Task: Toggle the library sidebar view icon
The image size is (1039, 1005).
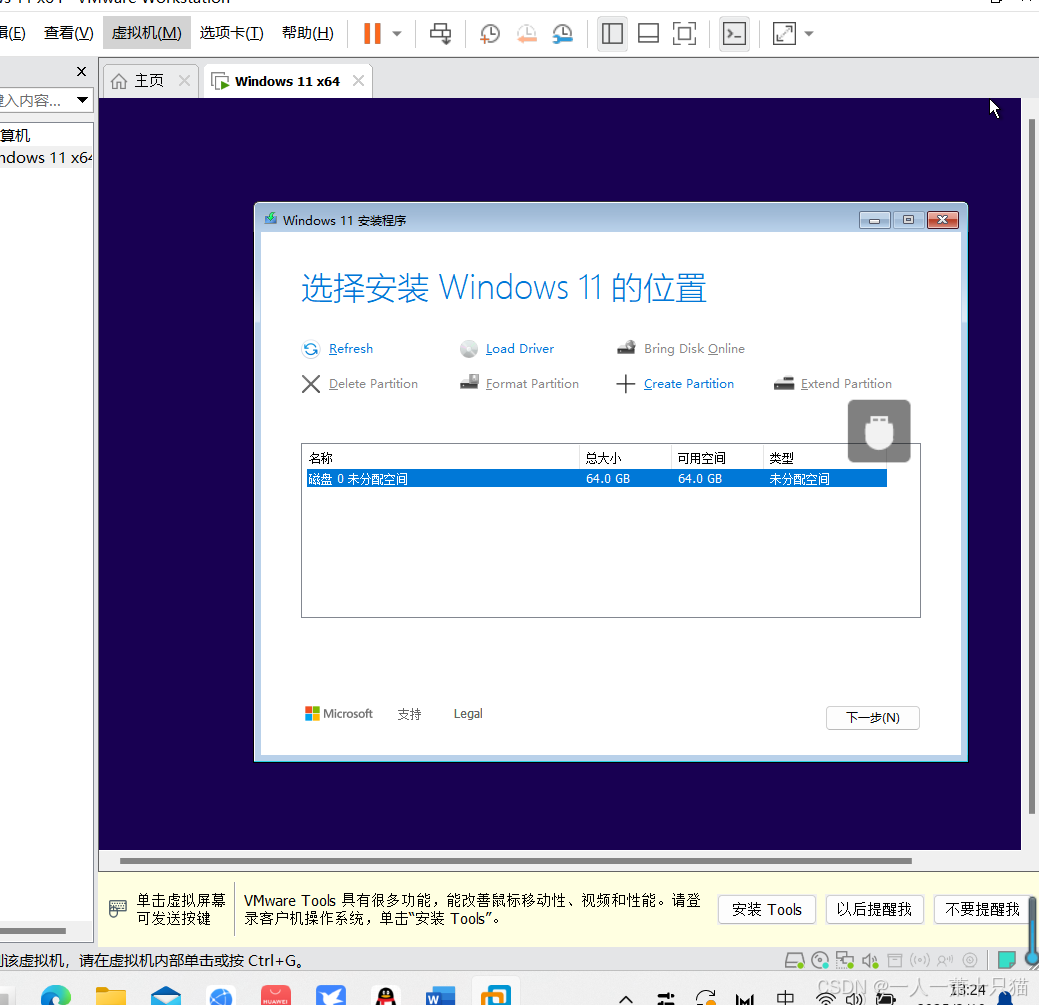Action: coord(612,33)
